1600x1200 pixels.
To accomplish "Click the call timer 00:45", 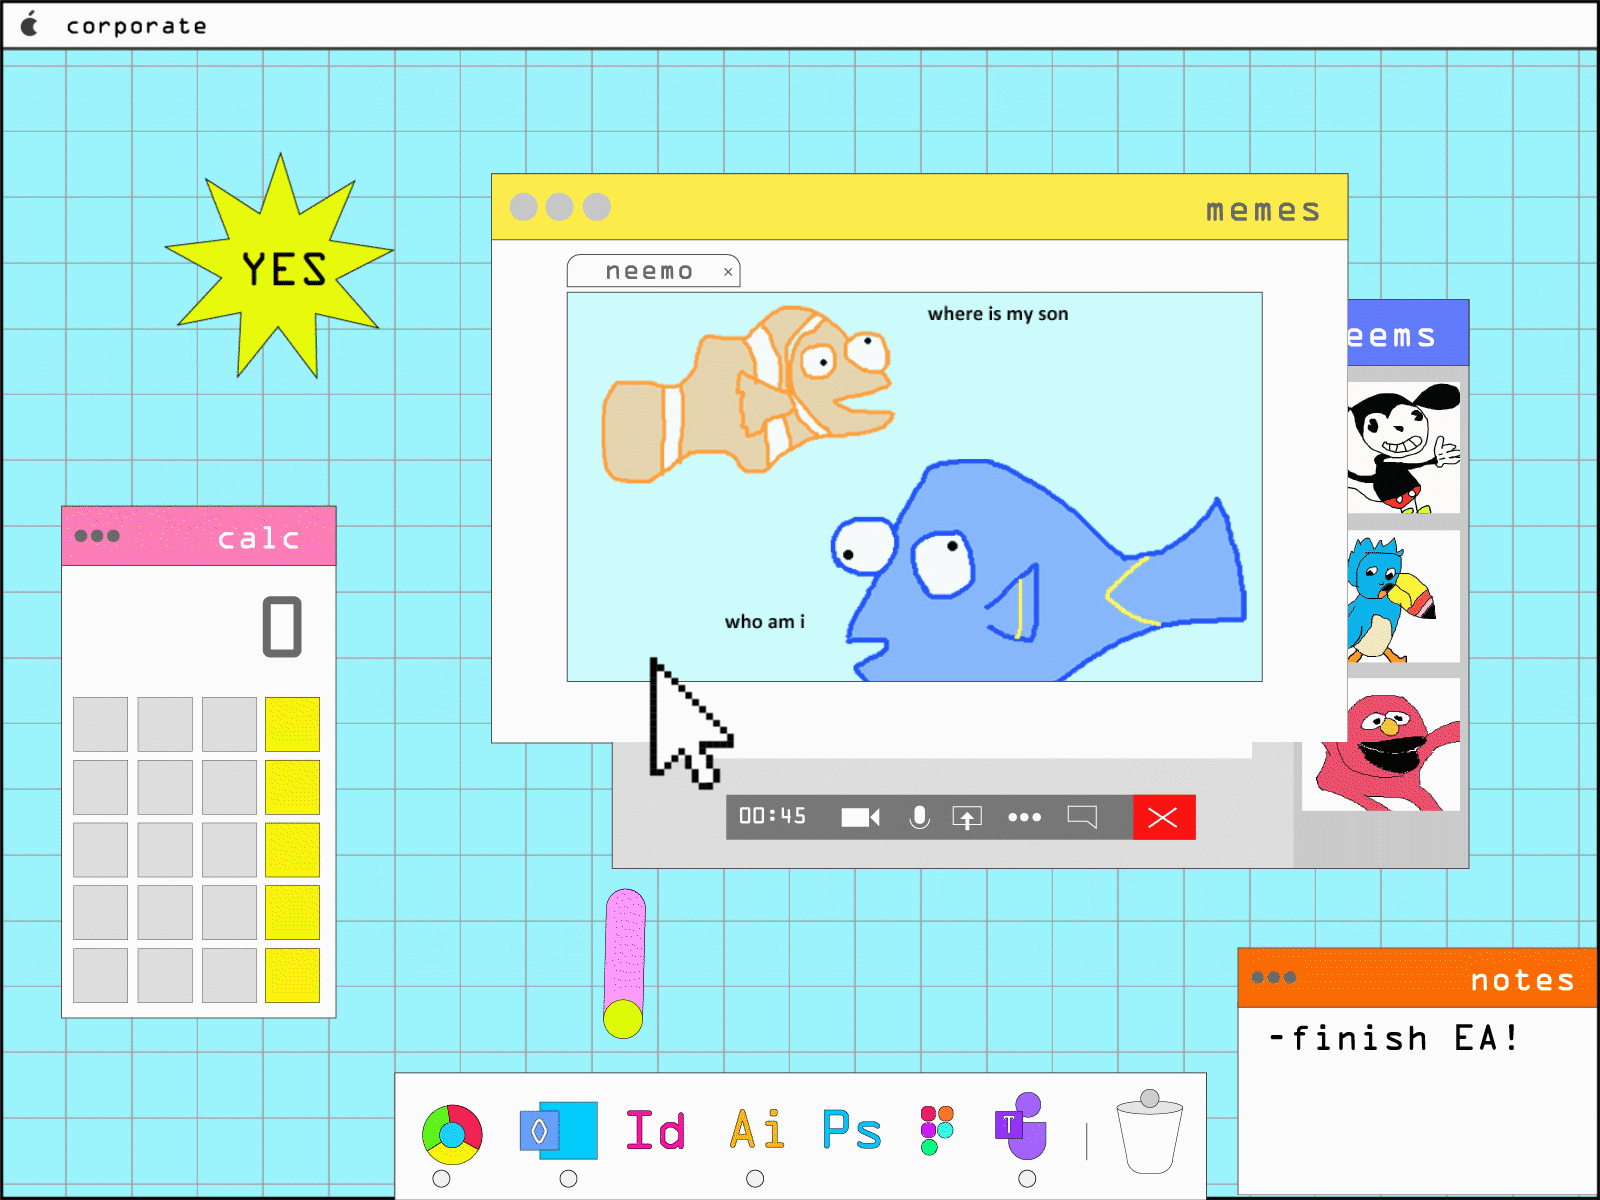I will point(772,816).
